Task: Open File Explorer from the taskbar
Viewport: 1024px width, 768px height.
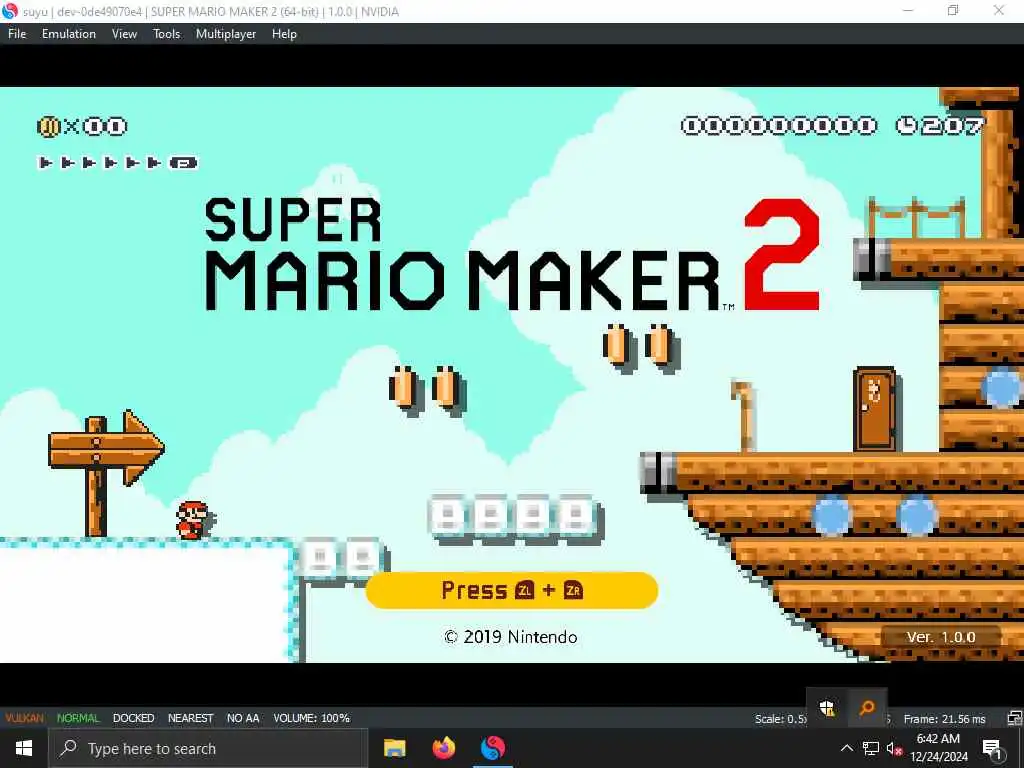Action: pos(394,748)
